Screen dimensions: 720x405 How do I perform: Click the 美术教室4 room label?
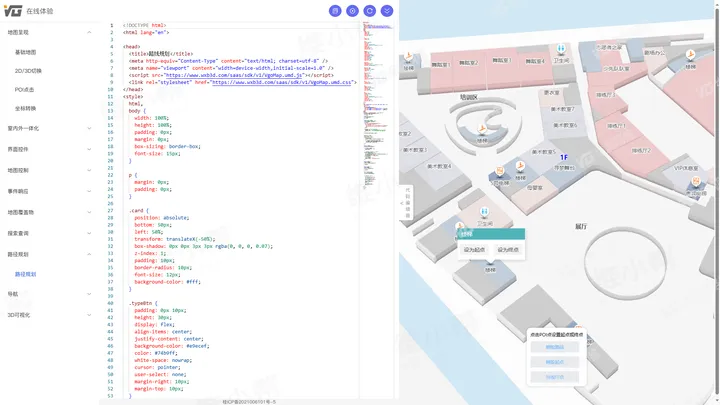(439, 166)
